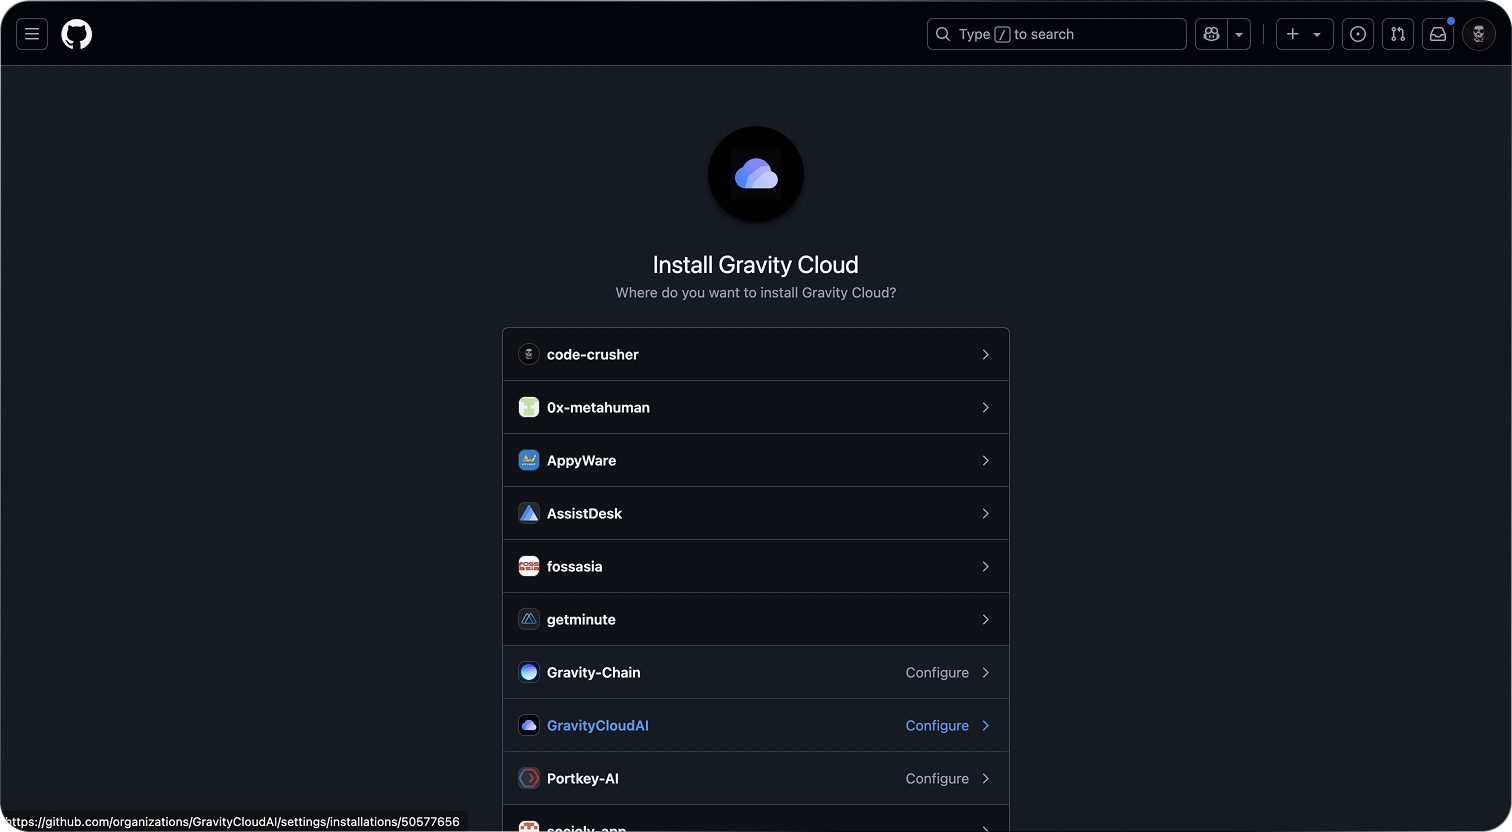Image resolution: width=1512 pixels, height=832 pixels.
Task: Select the AssistDesk organization
Action: coord(756,513)
